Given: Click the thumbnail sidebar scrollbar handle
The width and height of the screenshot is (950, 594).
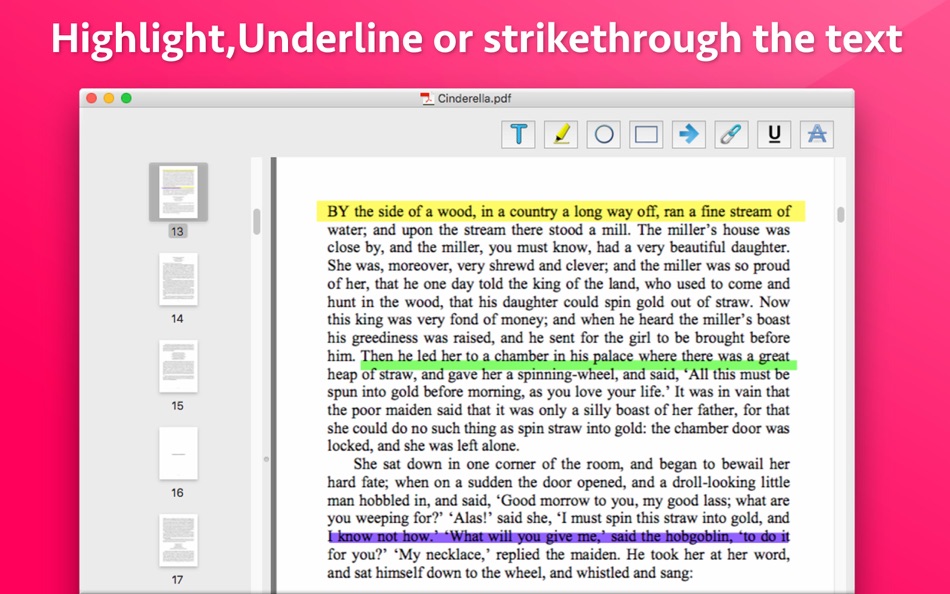Looking at the screenshot, I should (x=257, y=221).
